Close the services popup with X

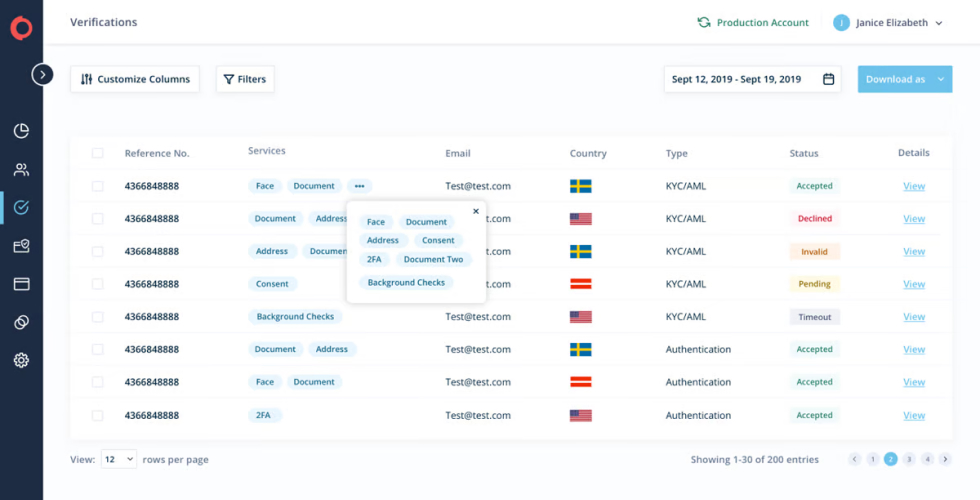coord(476,211)
